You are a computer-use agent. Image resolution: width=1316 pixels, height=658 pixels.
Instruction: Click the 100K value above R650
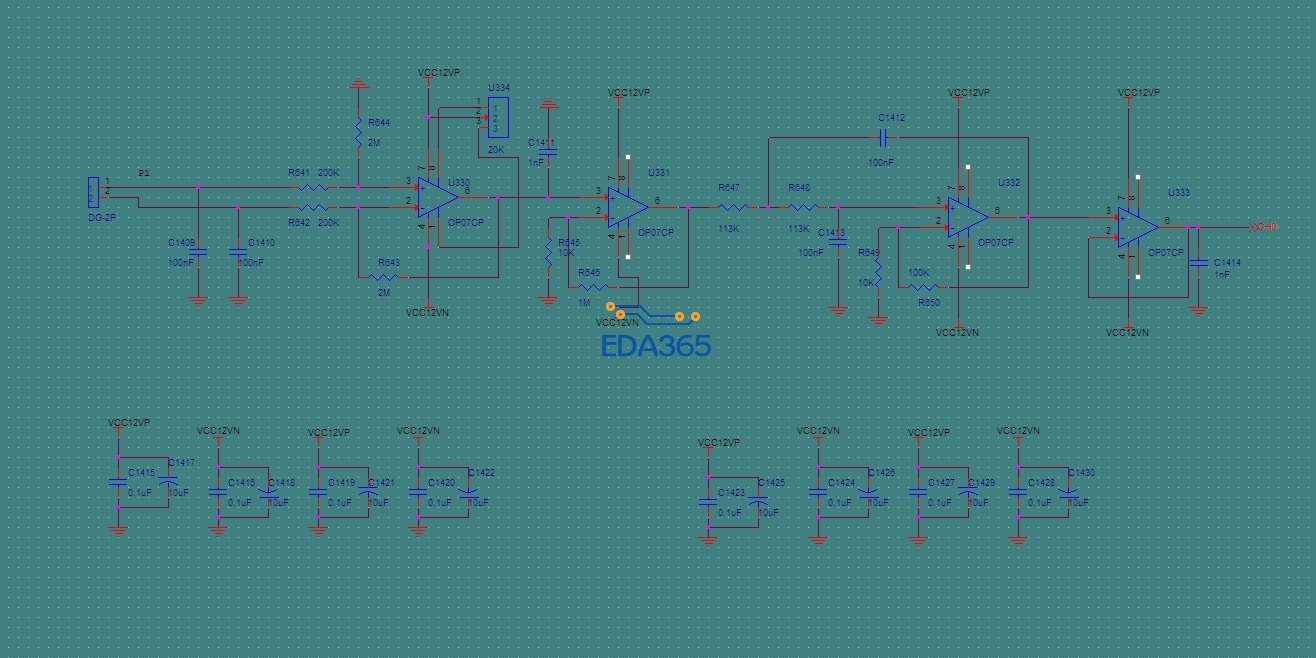tap(918, 272)
